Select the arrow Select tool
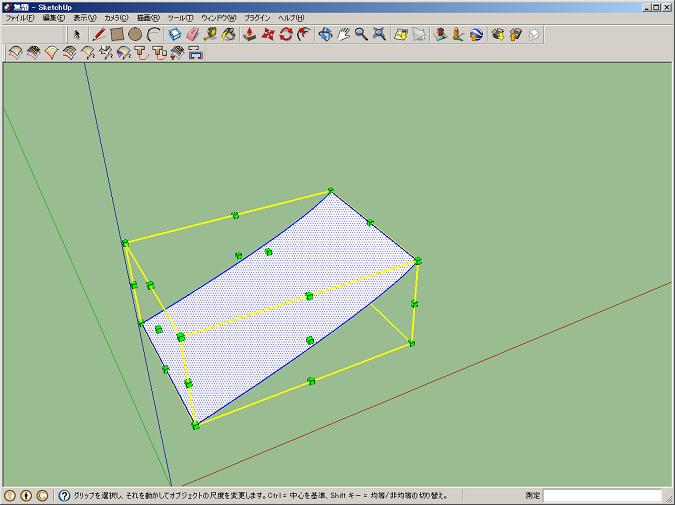 (x=77, y=34)
